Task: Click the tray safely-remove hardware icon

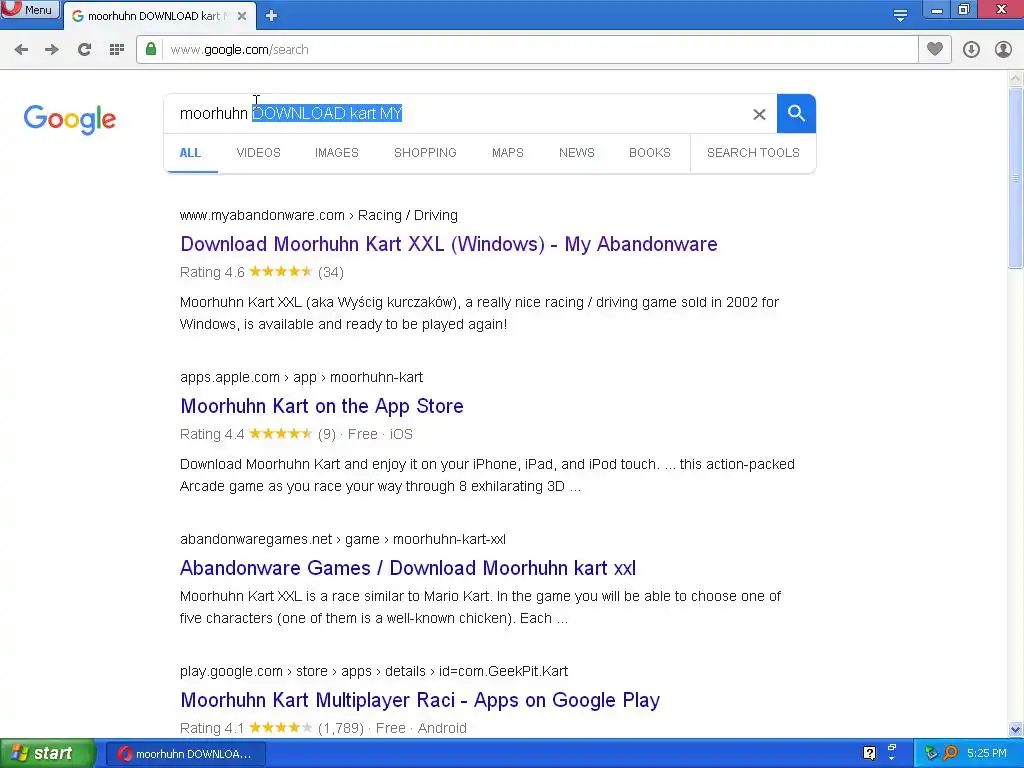Action: pyautogui.click(x=931, y=754)
